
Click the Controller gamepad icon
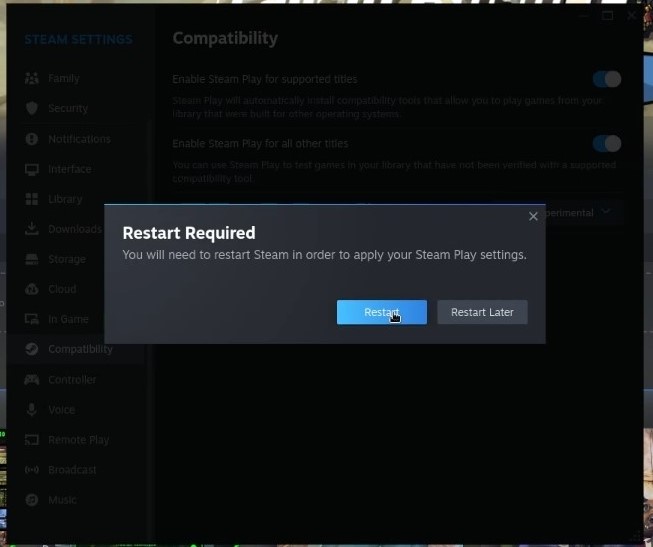[x=32, y=380]
